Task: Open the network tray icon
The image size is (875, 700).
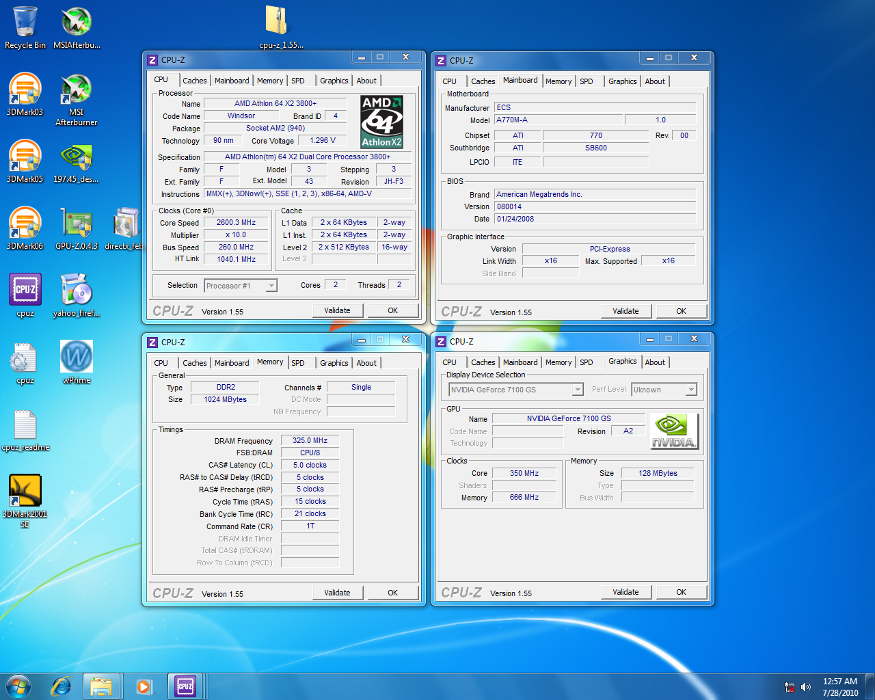Action: (790, 687)
